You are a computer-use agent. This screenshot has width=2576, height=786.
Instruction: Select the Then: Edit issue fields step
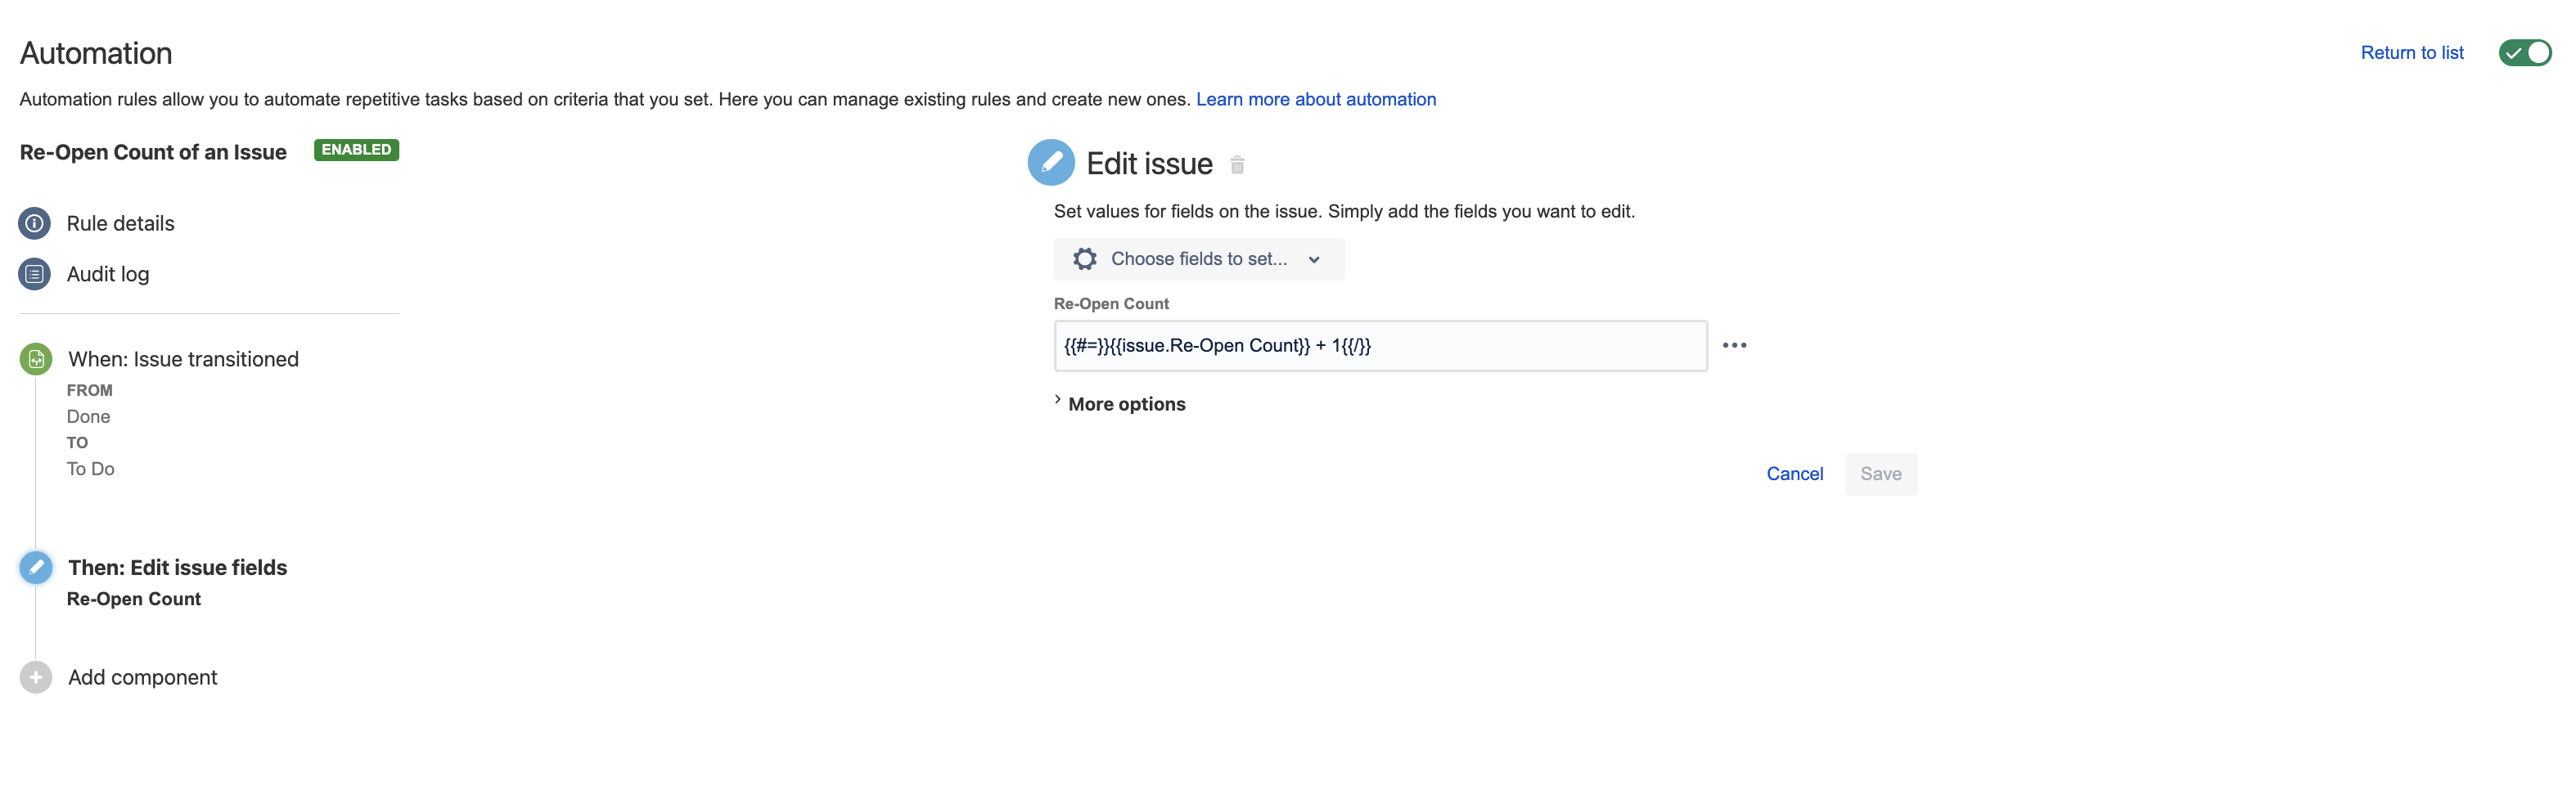pyautogui.click(x=177, y=567)
